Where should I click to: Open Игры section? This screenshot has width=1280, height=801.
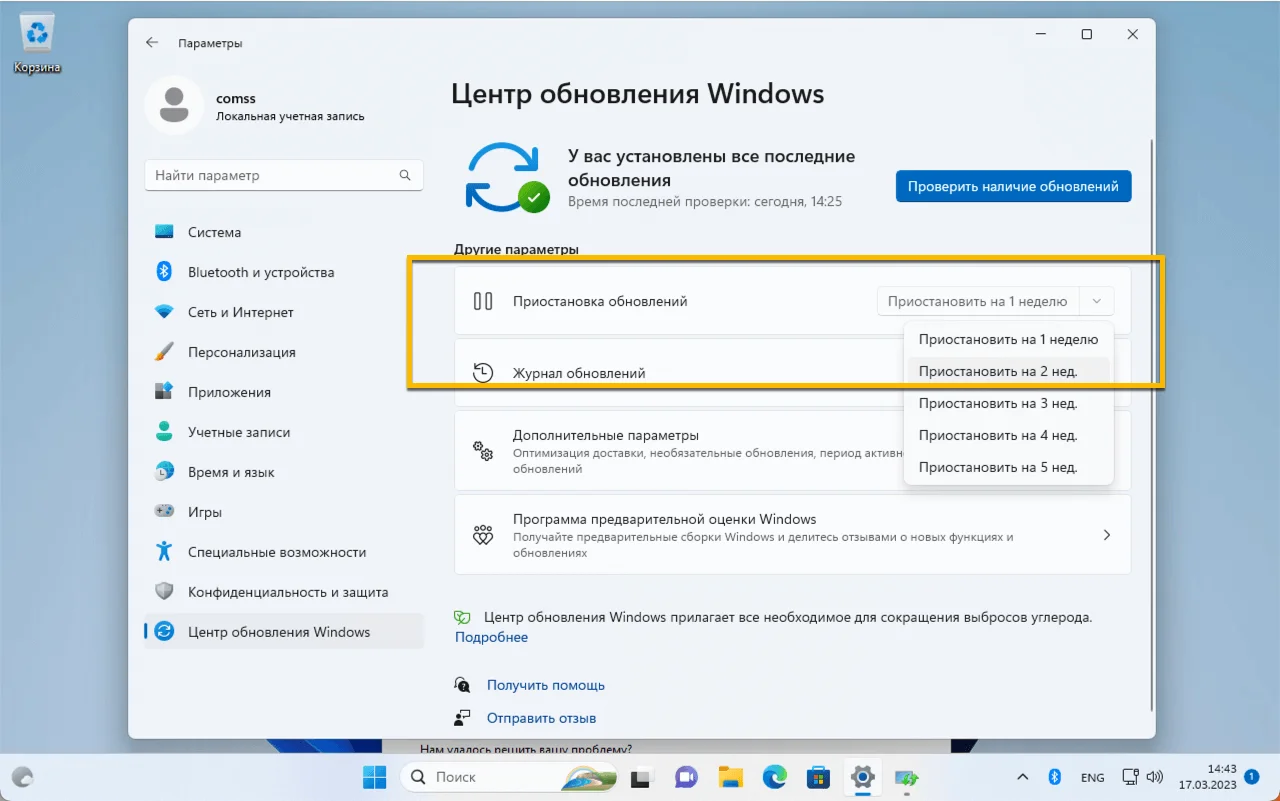pos(284,512)
